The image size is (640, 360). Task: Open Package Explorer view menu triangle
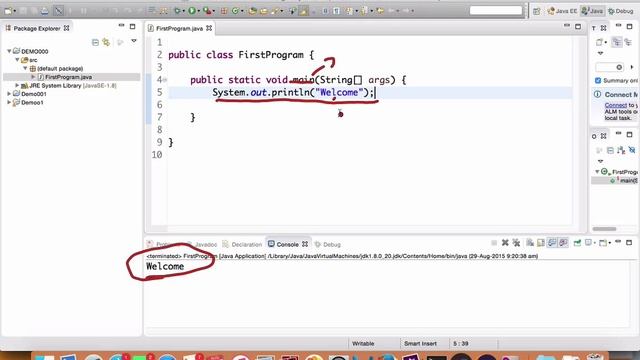point(134,41)
